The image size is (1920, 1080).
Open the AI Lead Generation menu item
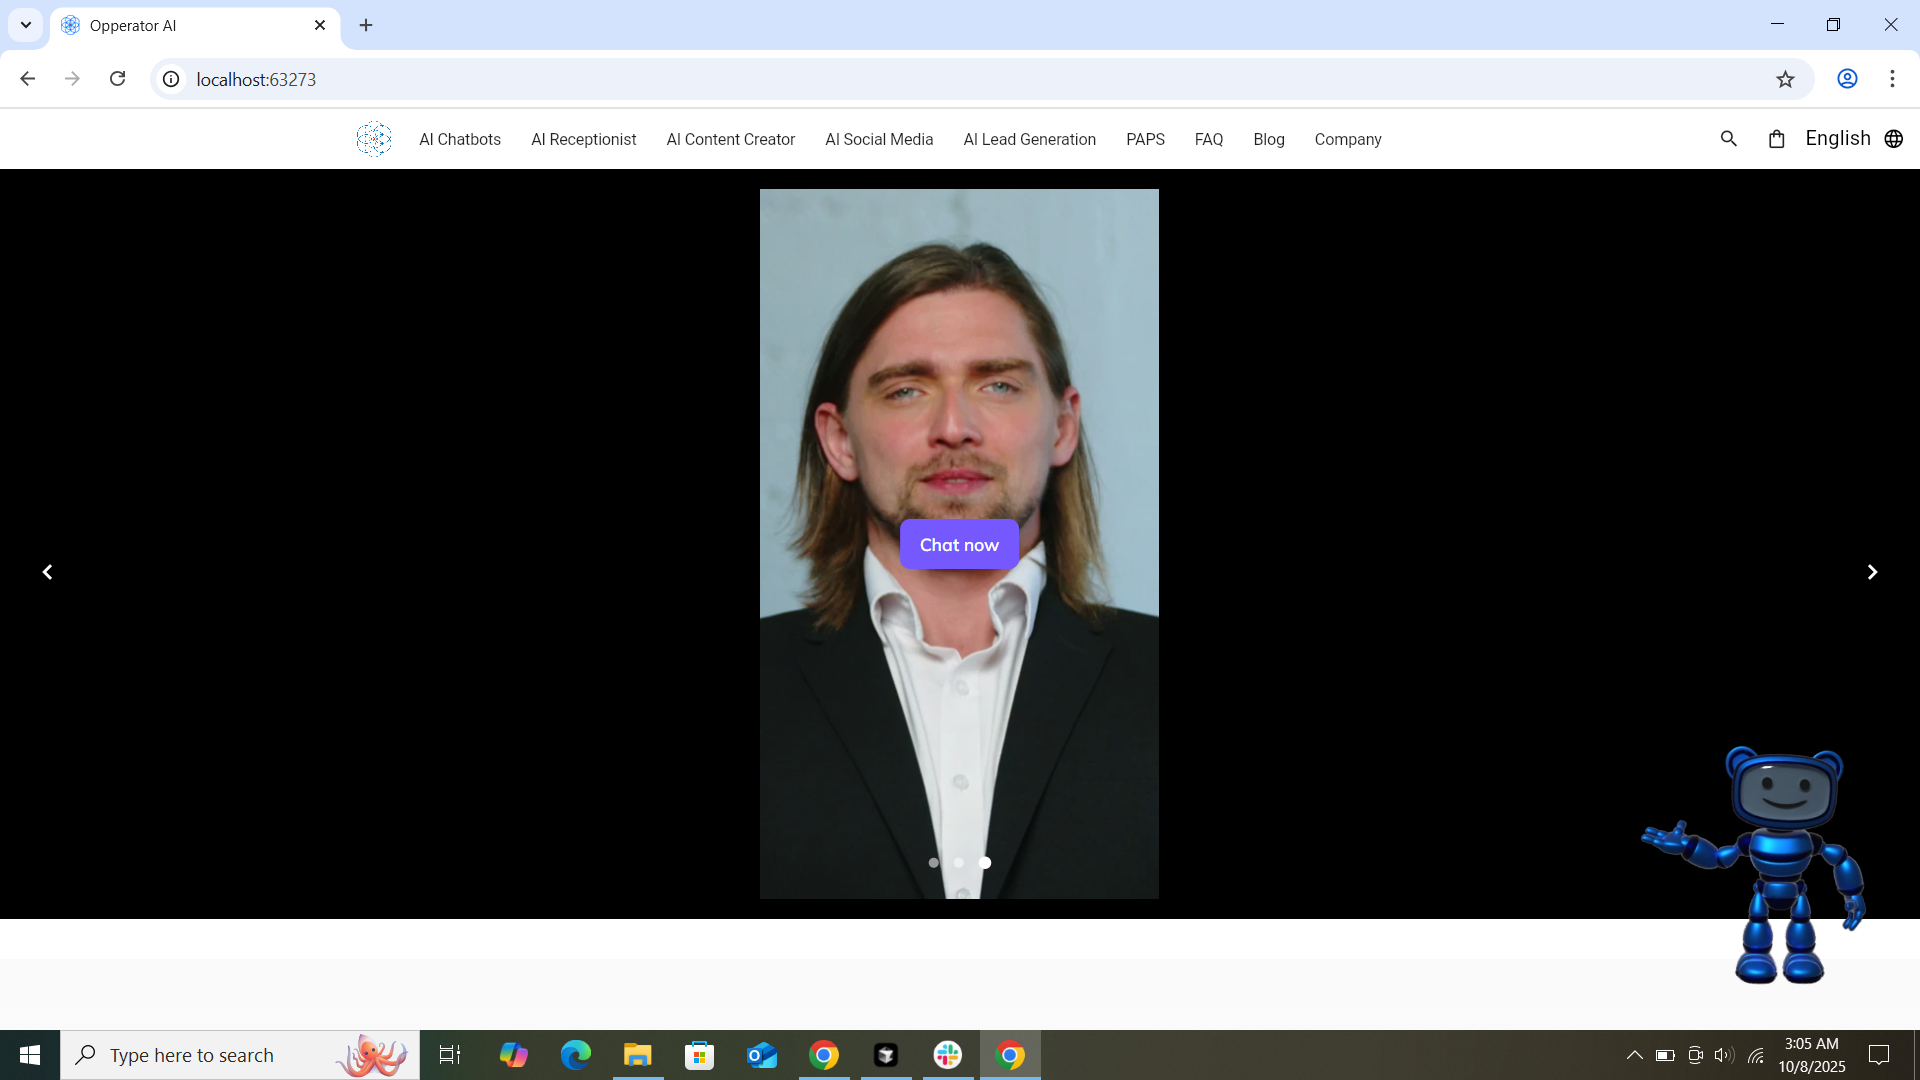click(x=1029, y=139)
